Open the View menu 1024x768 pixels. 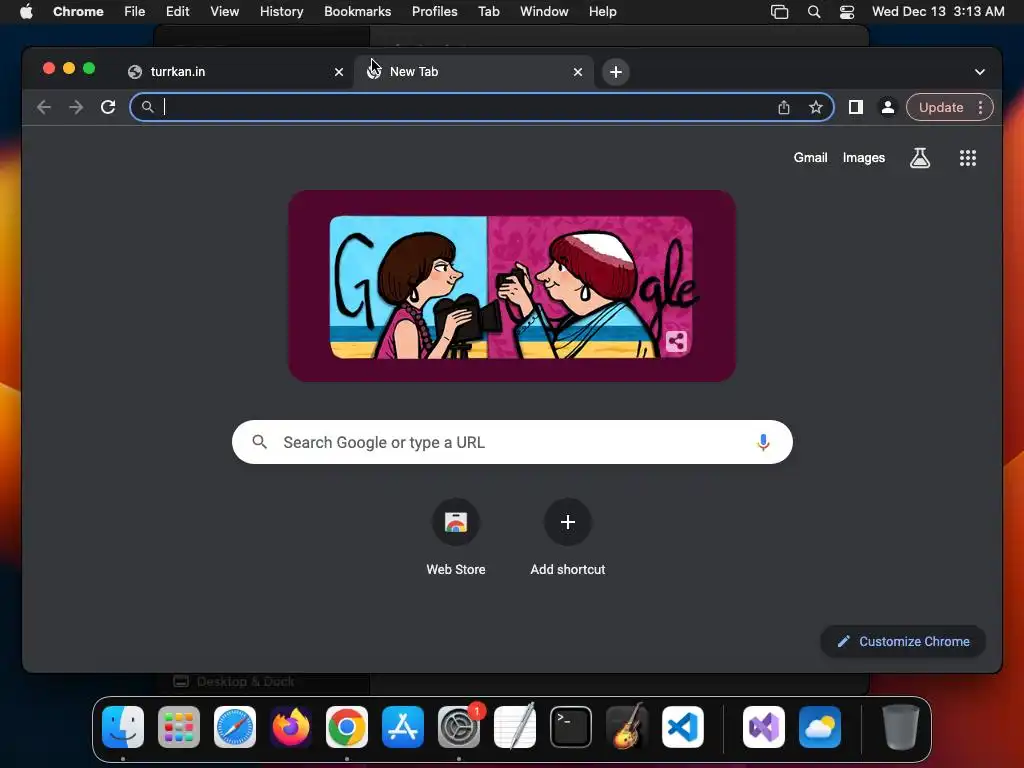(x=224, y=12)
